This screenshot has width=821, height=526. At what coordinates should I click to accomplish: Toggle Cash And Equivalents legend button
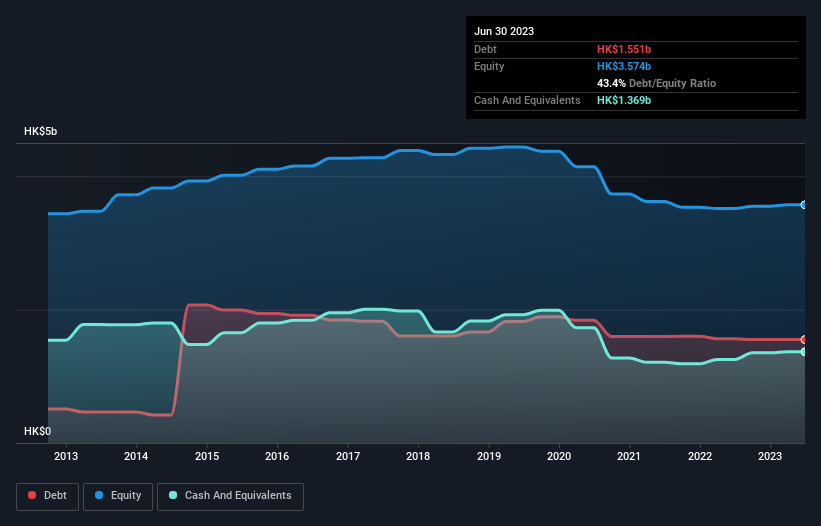(230, 496)
